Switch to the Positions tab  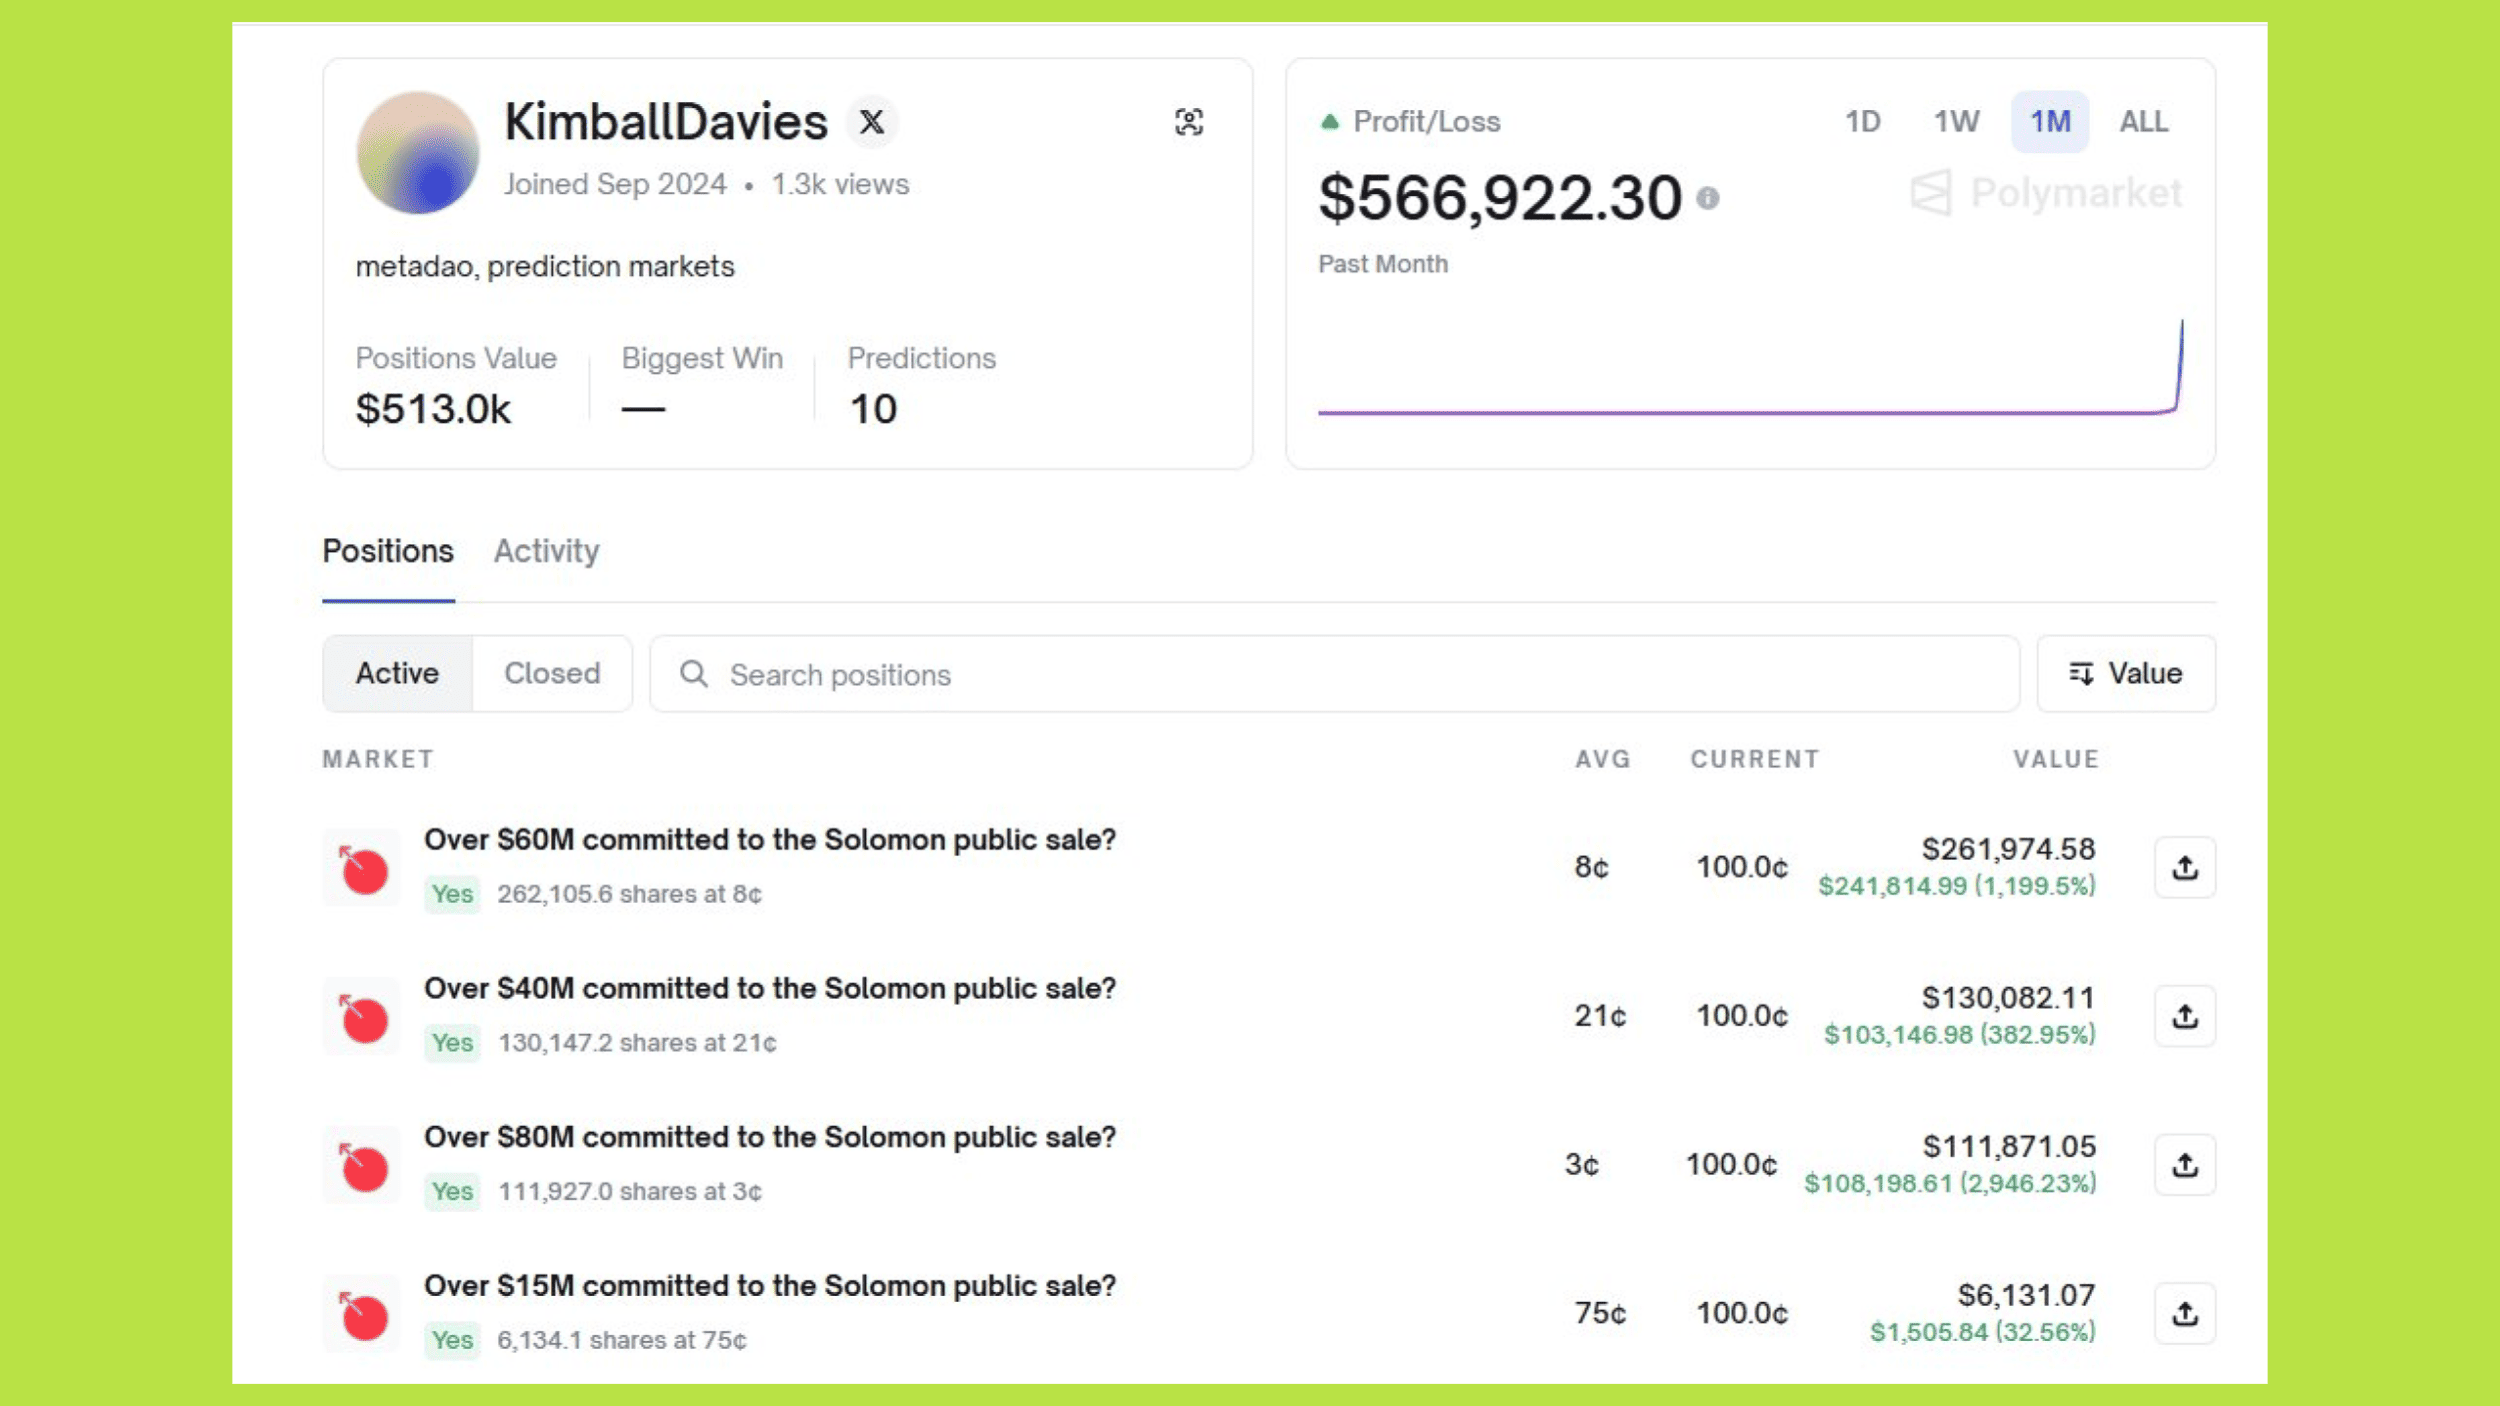(x=388, y=551)
